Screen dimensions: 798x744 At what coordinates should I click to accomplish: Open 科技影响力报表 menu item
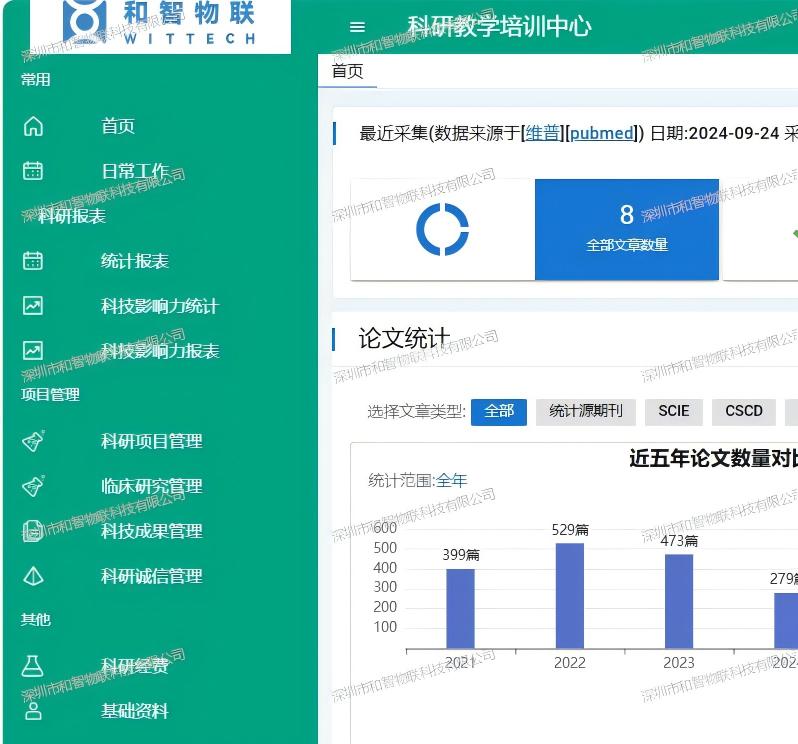tap(160, 351)
